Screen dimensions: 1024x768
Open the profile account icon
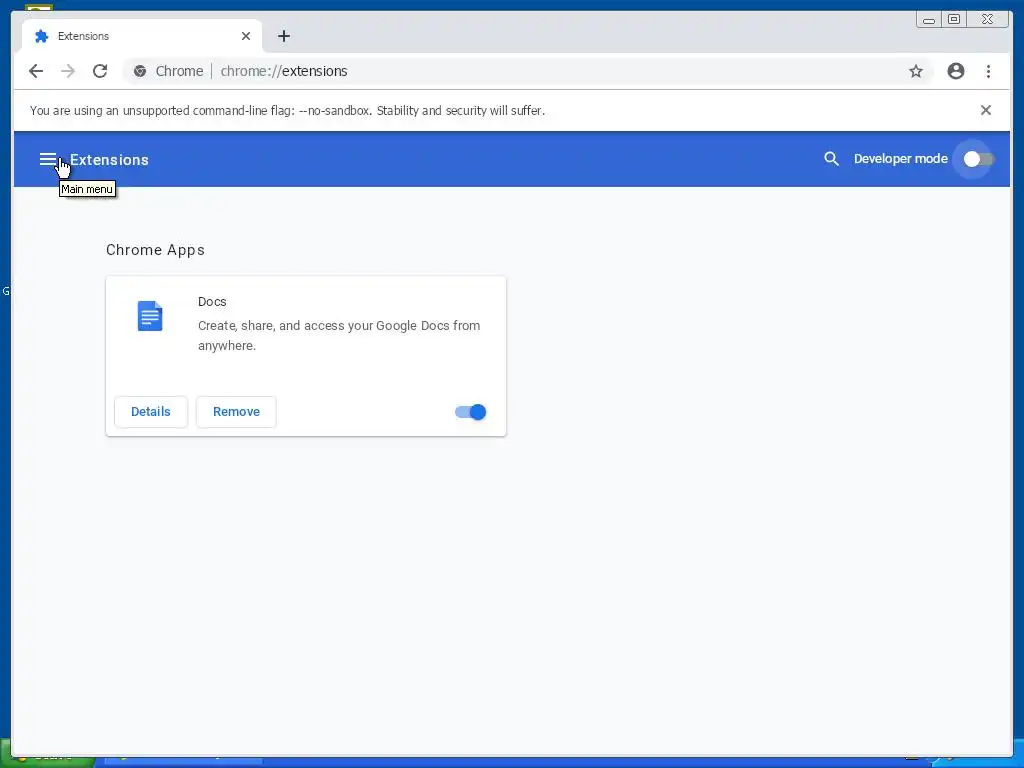coord(955,71)
